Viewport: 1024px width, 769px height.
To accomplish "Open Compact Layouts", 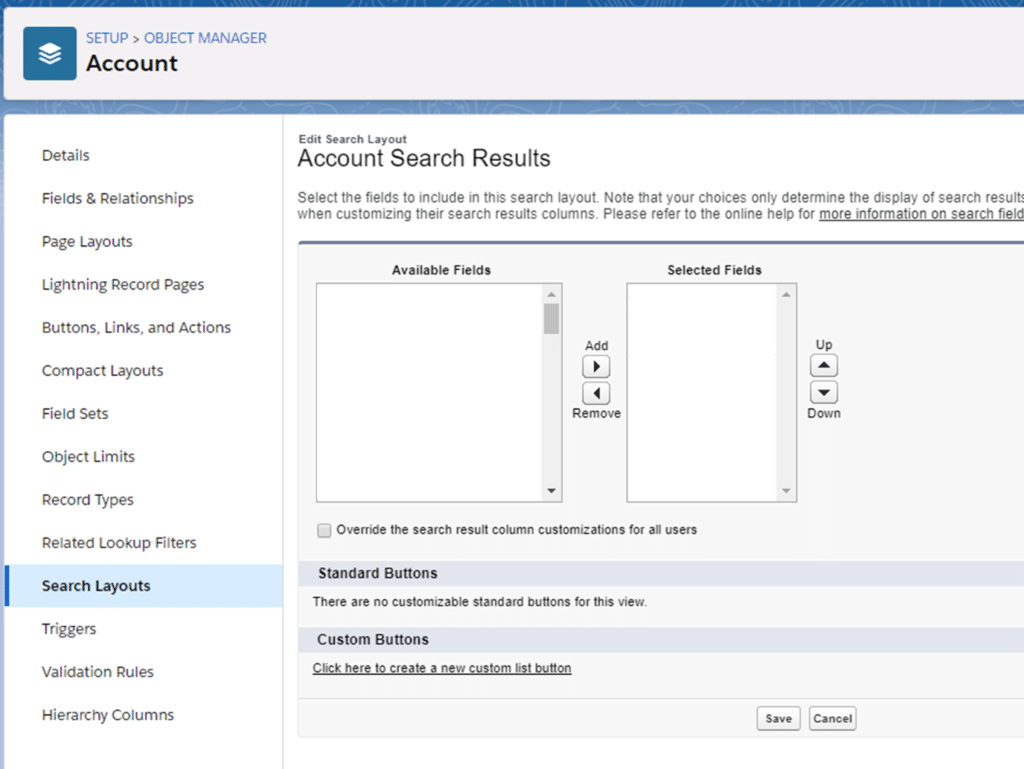I will click(103, 371).
